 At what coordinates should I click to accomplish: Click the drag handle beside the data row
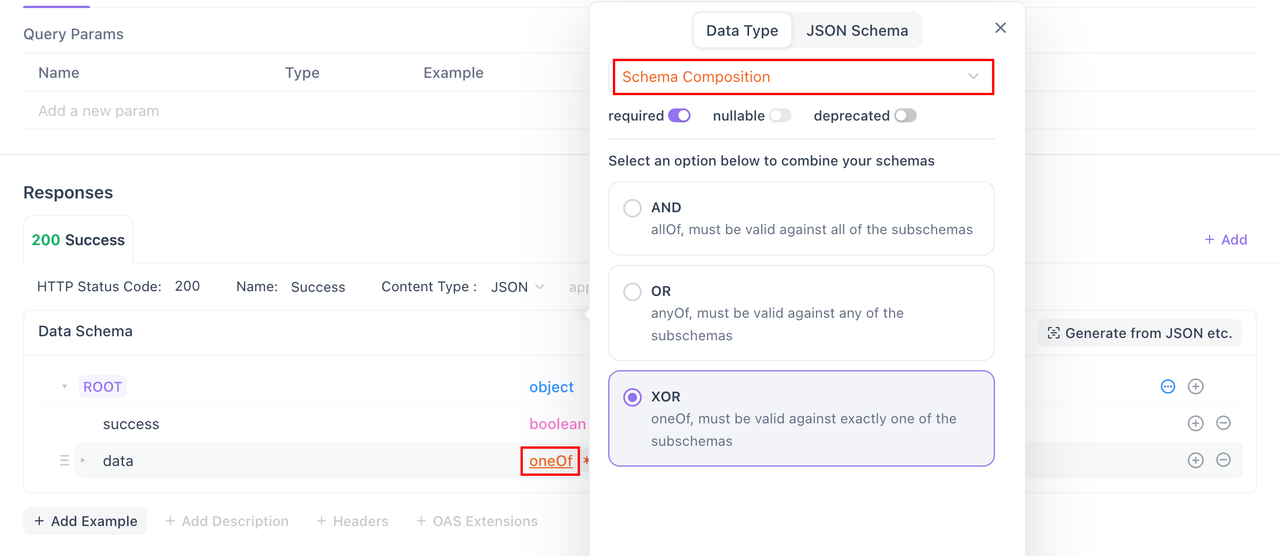tap(64, 460)
